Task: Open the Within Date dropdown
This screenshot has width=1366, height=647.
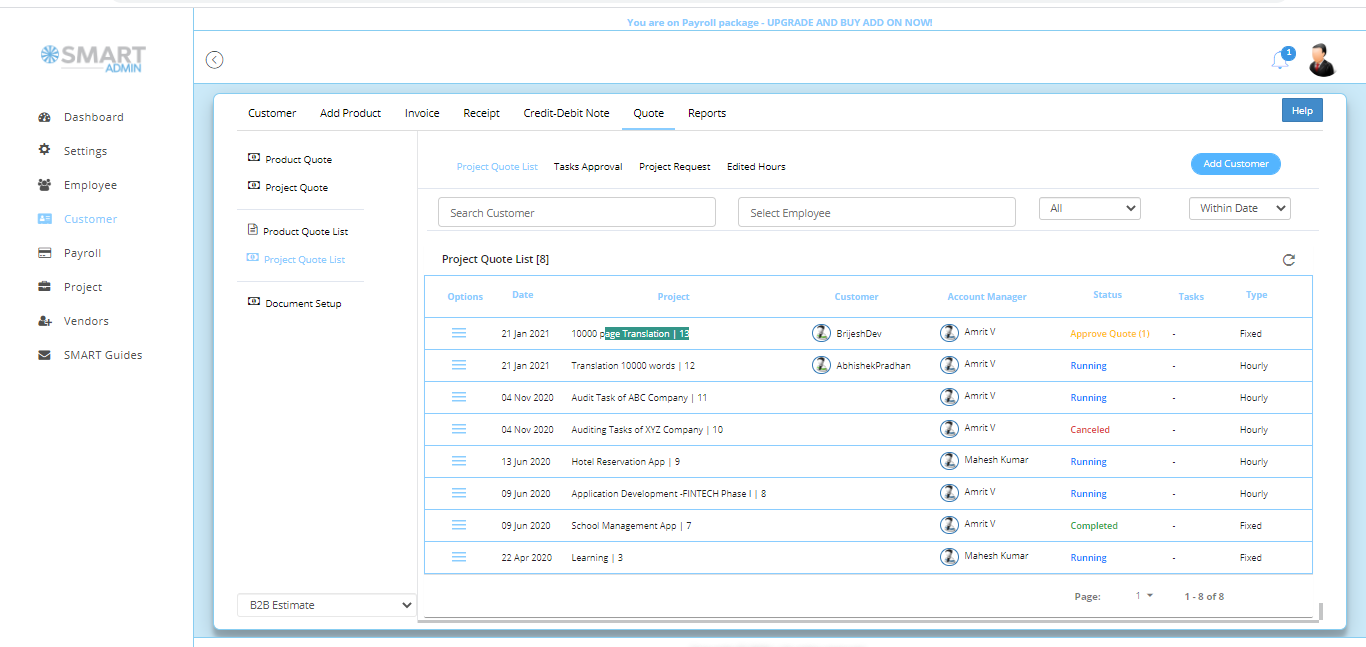Action: 1239,208
